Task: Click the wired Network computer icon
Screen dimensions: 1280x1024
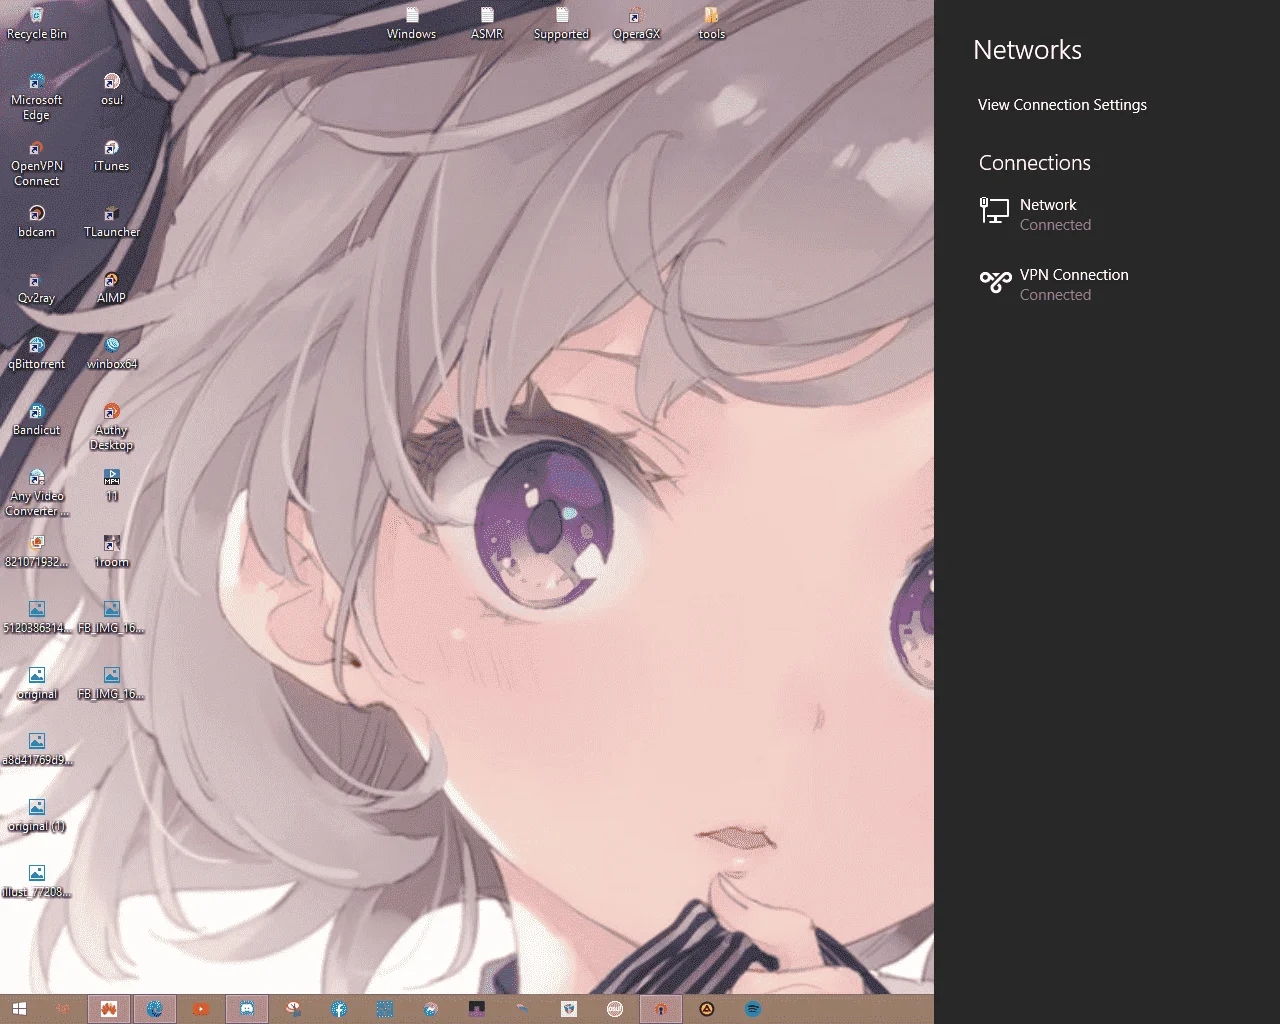Action: point(994,210)
